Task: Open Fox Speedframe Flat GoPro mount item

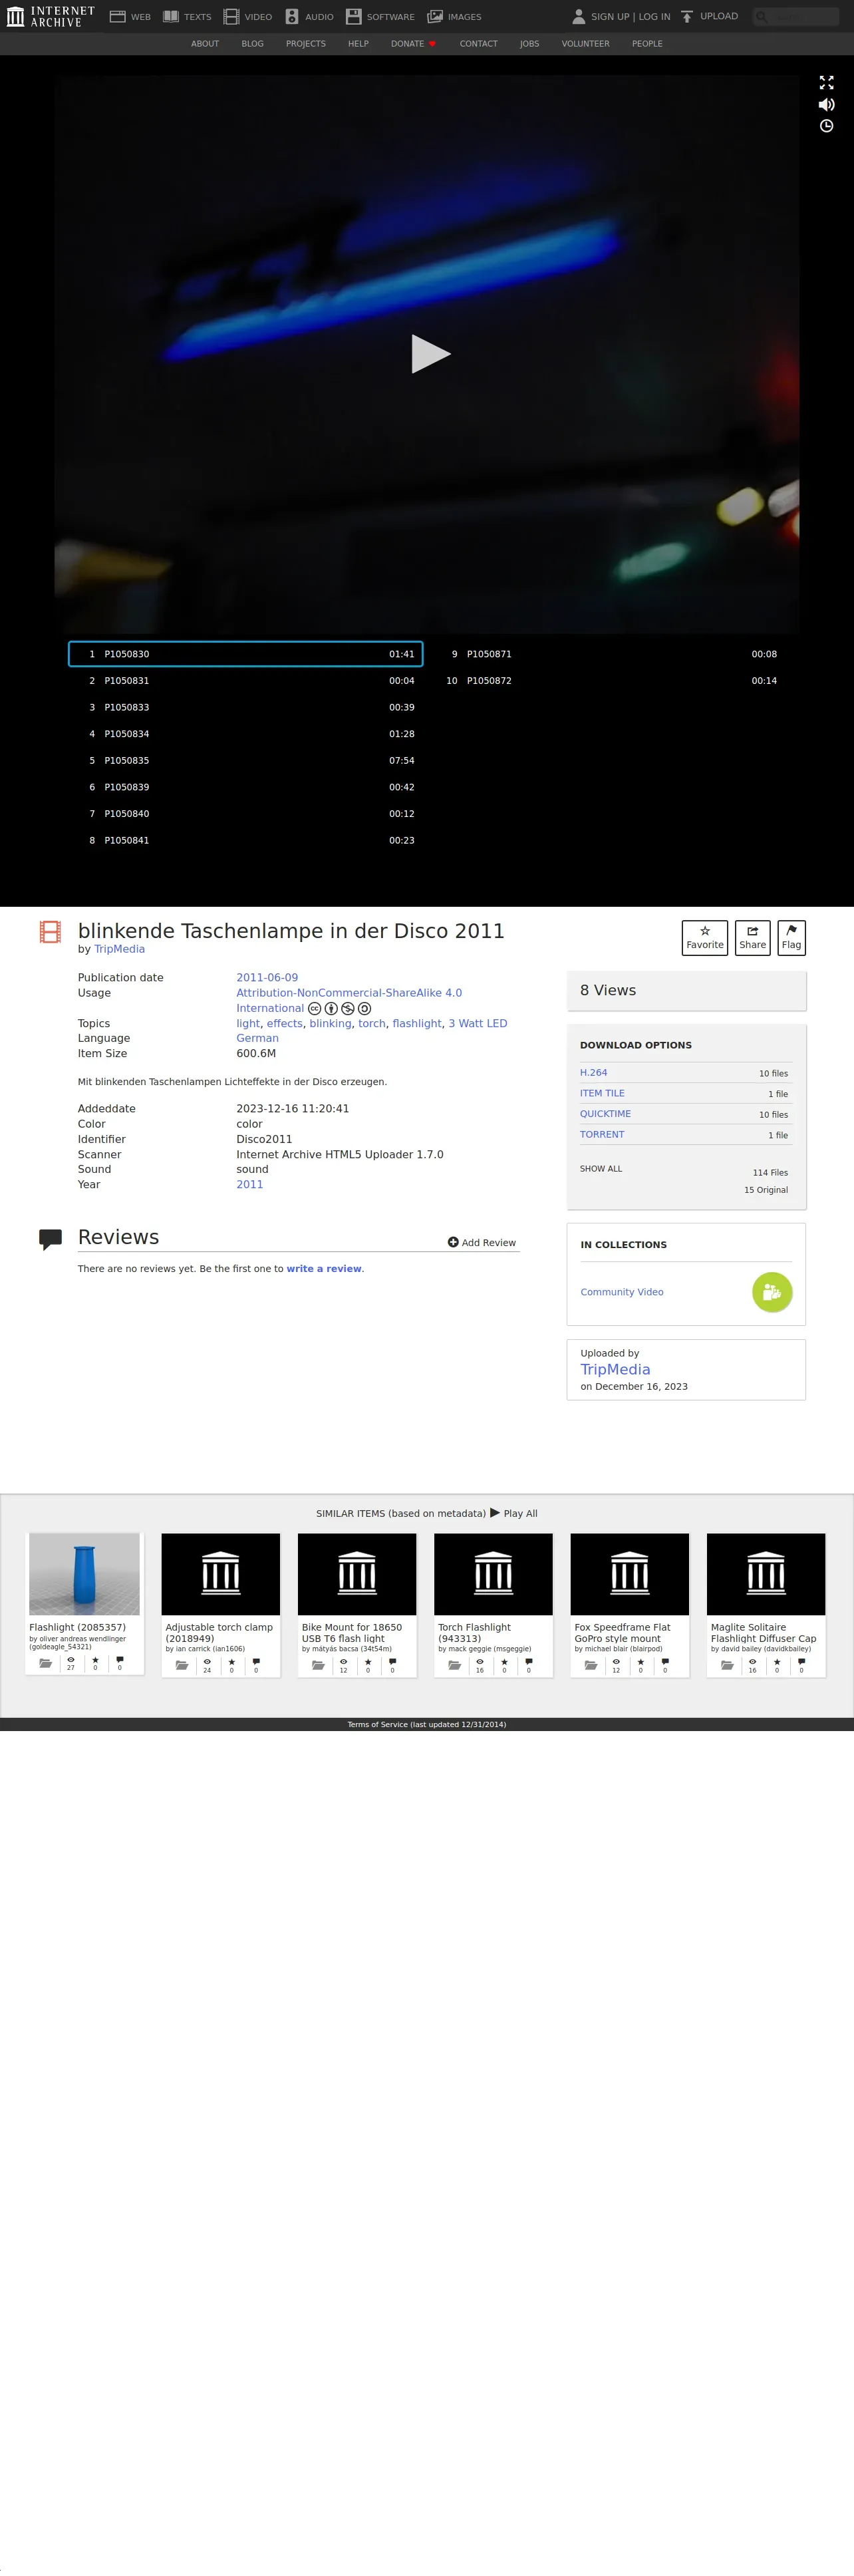Action: click(630, 1605)
